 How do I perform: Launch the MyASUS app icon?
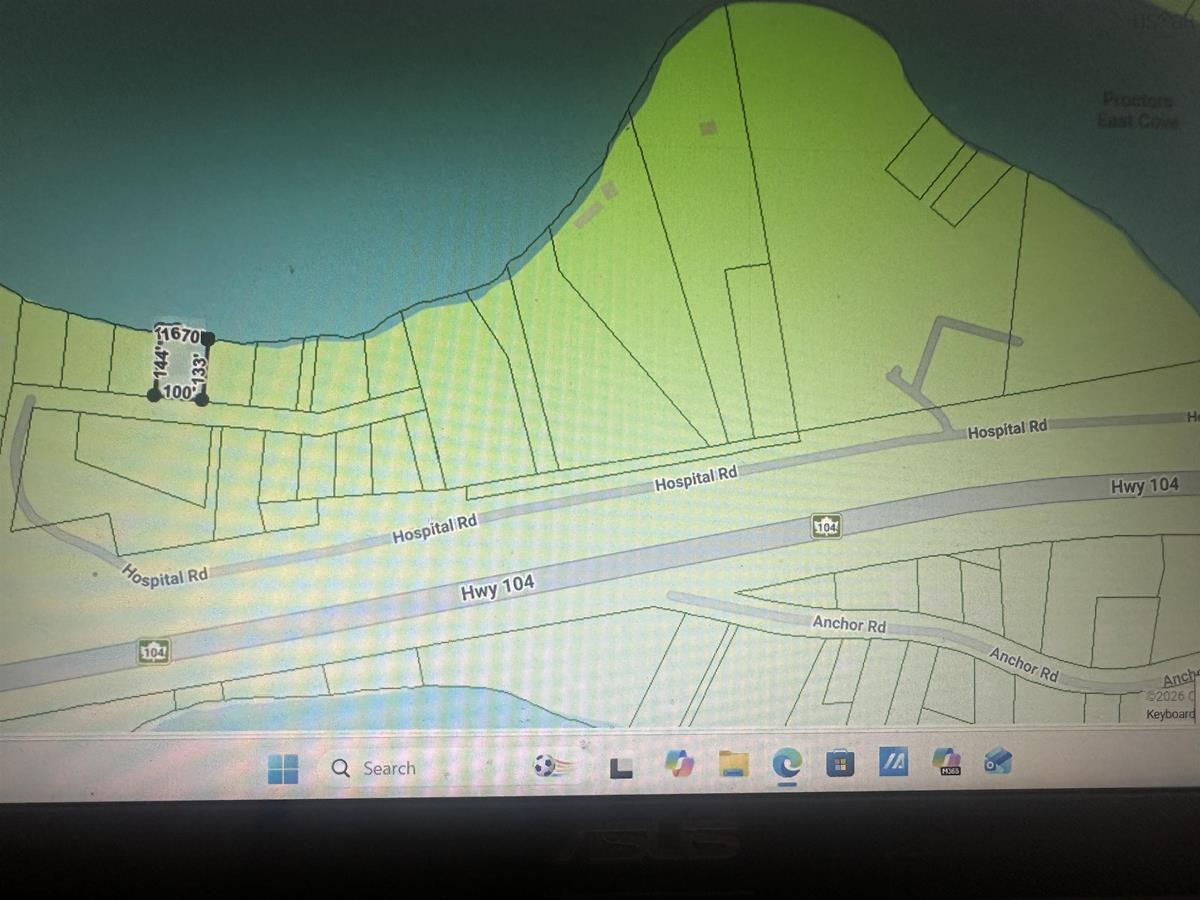[892, 762]
